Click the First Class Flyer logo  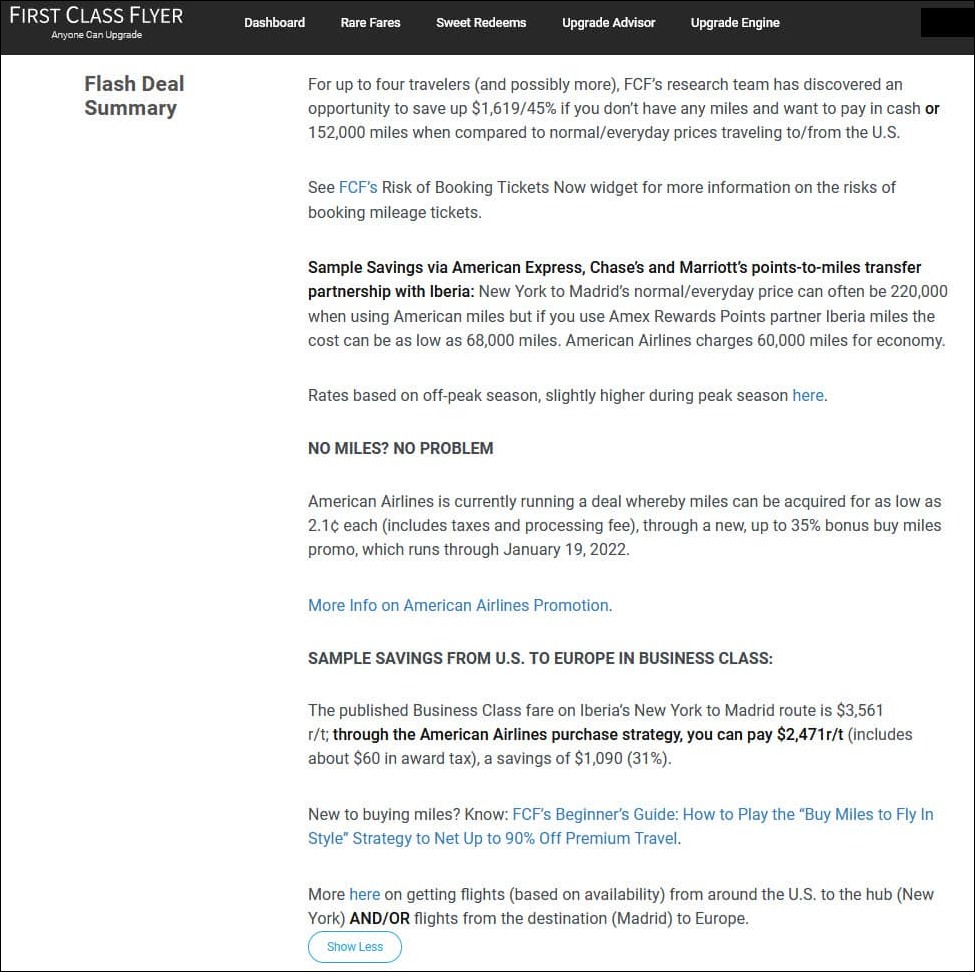[96, 16]
